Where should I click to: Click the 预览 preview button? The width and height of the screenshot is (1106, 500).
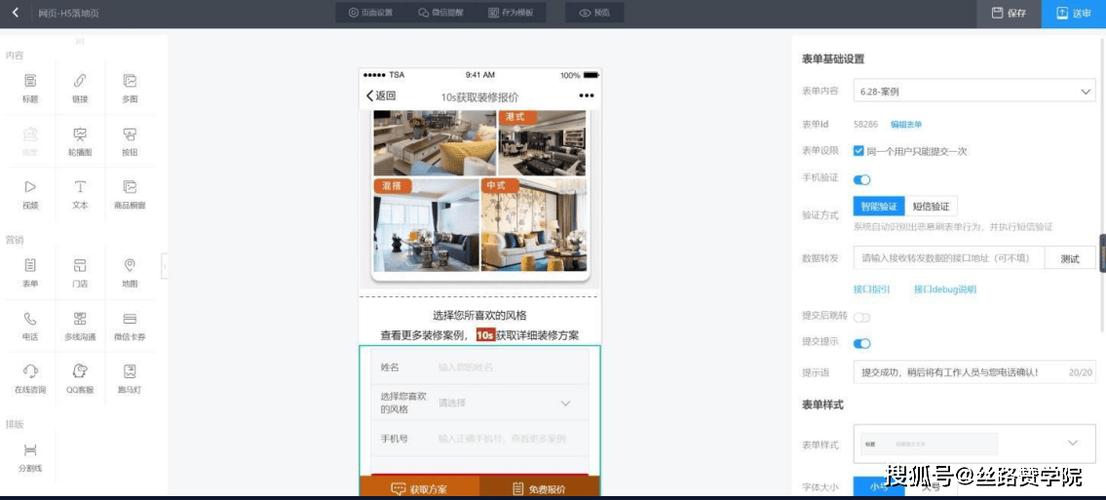(x=594, y=13)
